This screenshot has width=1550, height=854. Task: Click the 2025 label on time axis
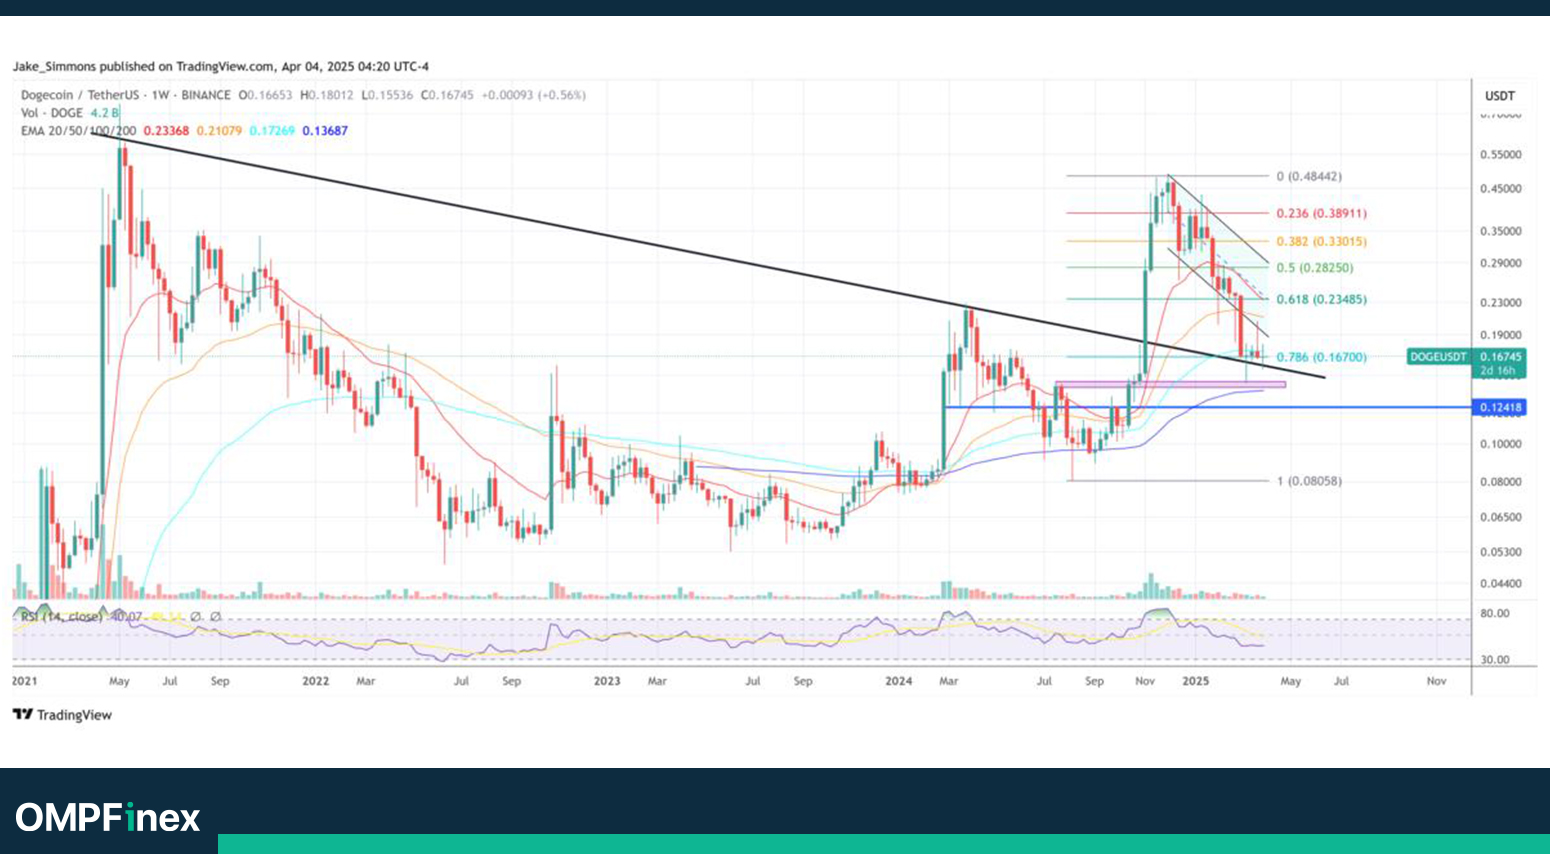(x=1196, y=681)
